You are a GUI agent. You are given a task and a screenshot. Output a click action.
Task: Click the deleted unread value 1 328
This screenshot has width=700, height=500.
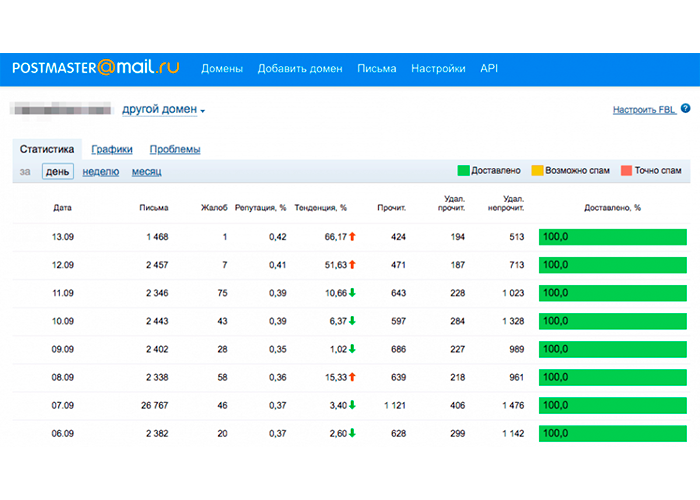coord(513,321)
